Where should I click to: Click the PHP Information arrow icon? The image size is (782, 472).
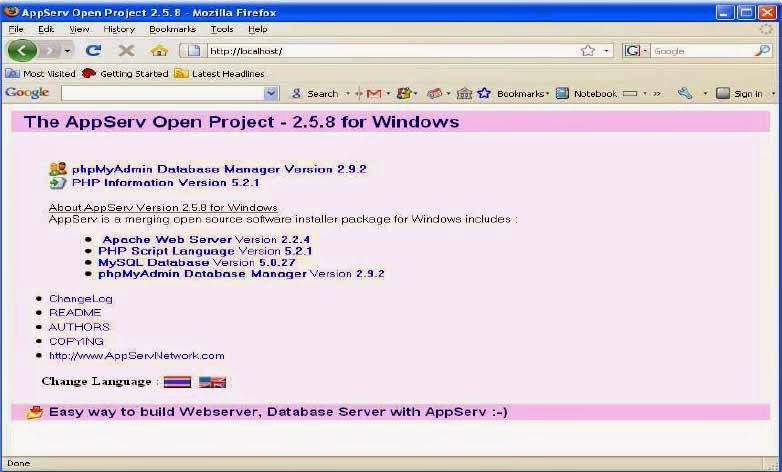(58, 183)
